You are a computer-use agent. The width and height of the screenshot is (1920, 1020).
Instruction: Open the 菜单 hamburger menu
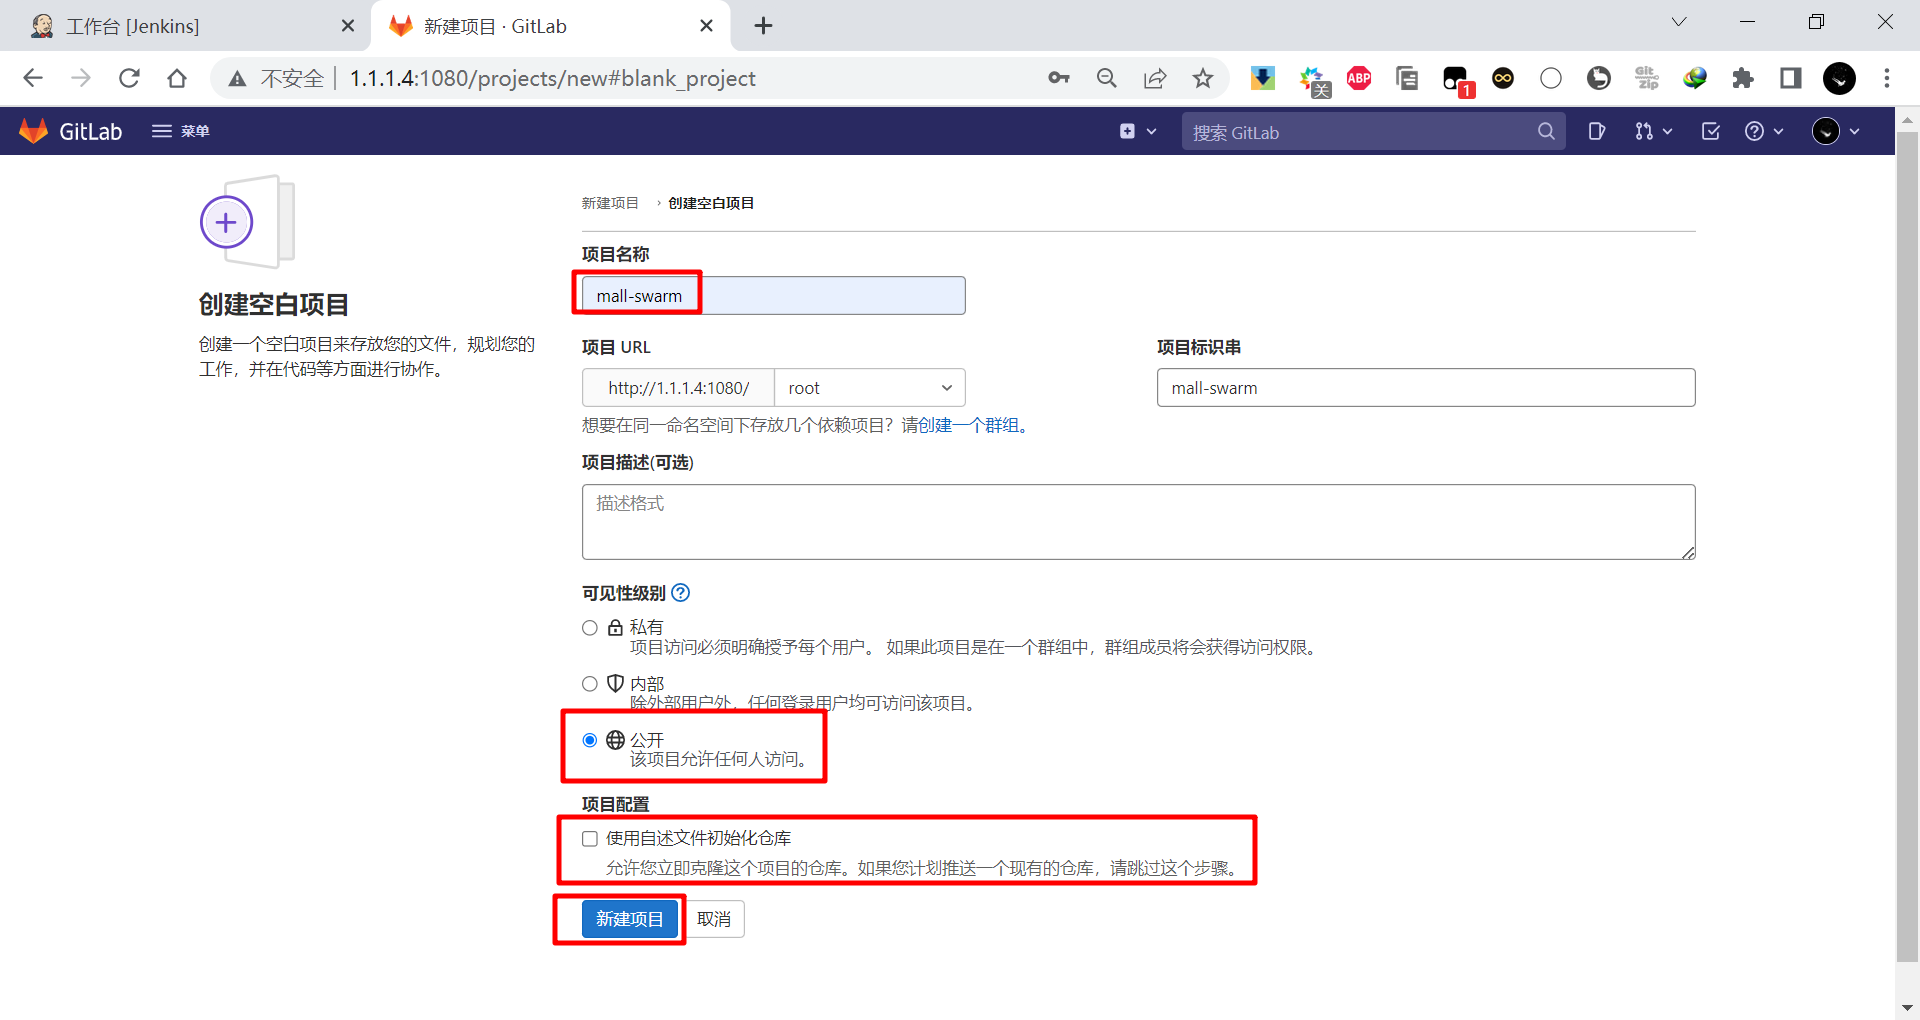(x=180, y=131)
